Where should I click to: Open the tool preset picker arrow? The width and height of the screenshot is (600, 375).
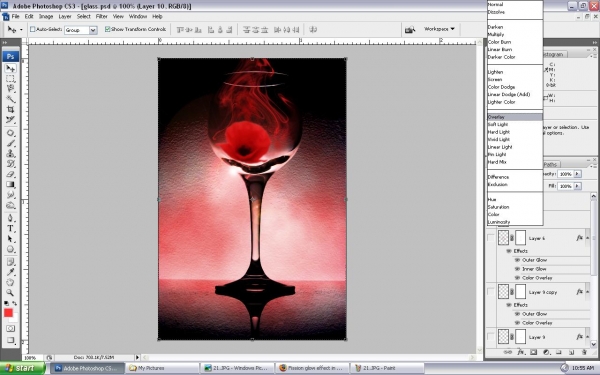(21, 29)
